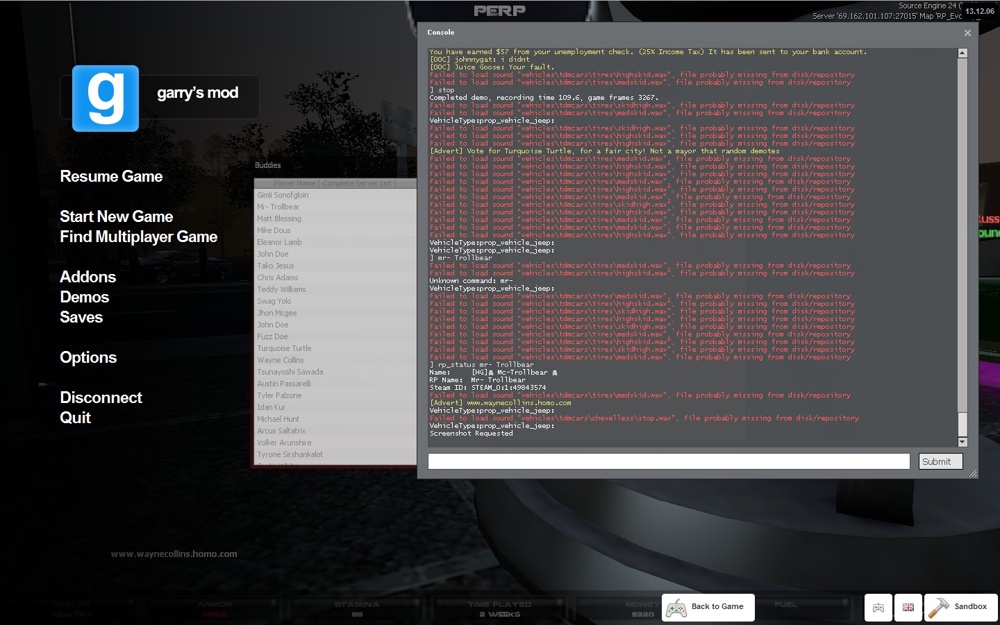Disconnect from the server
Image resolution: width=1000 pixels, height=625 pixels.
(x=101, y=397)
